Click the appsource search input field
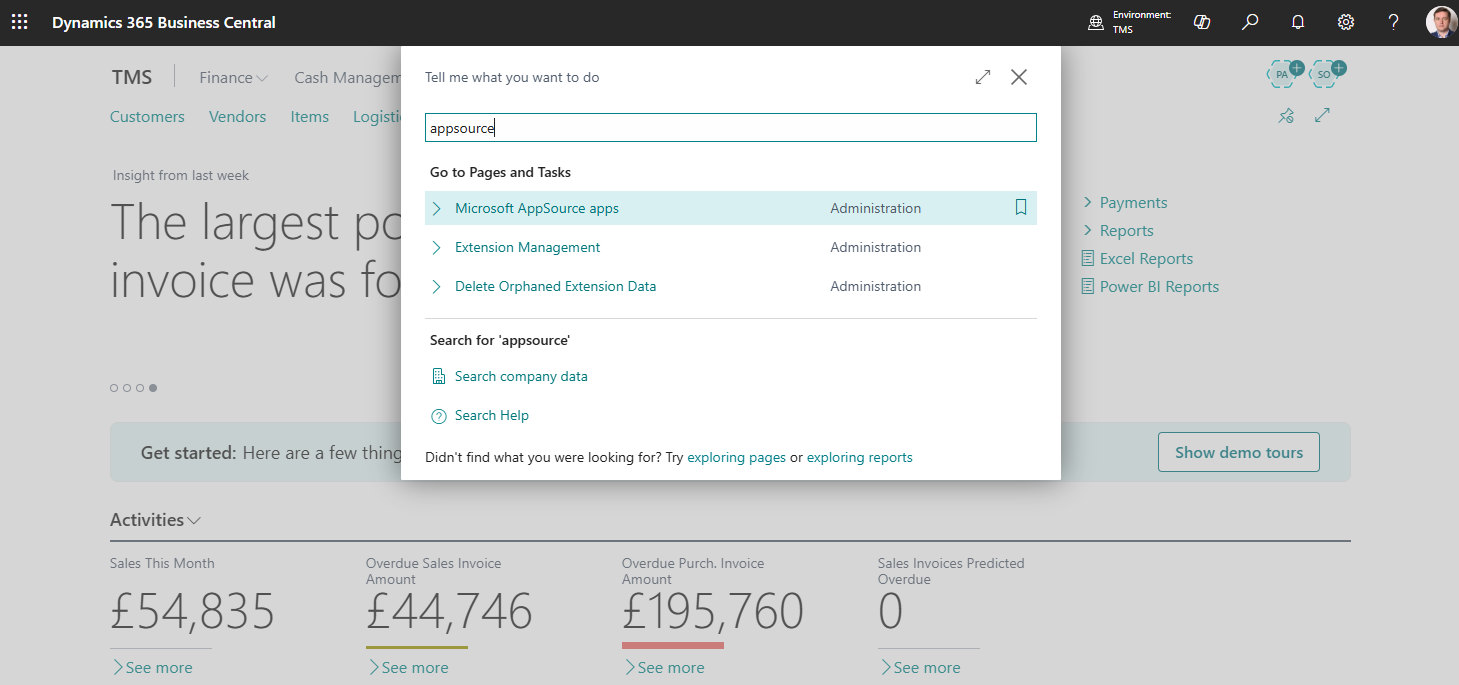 [x=730, y=128]
